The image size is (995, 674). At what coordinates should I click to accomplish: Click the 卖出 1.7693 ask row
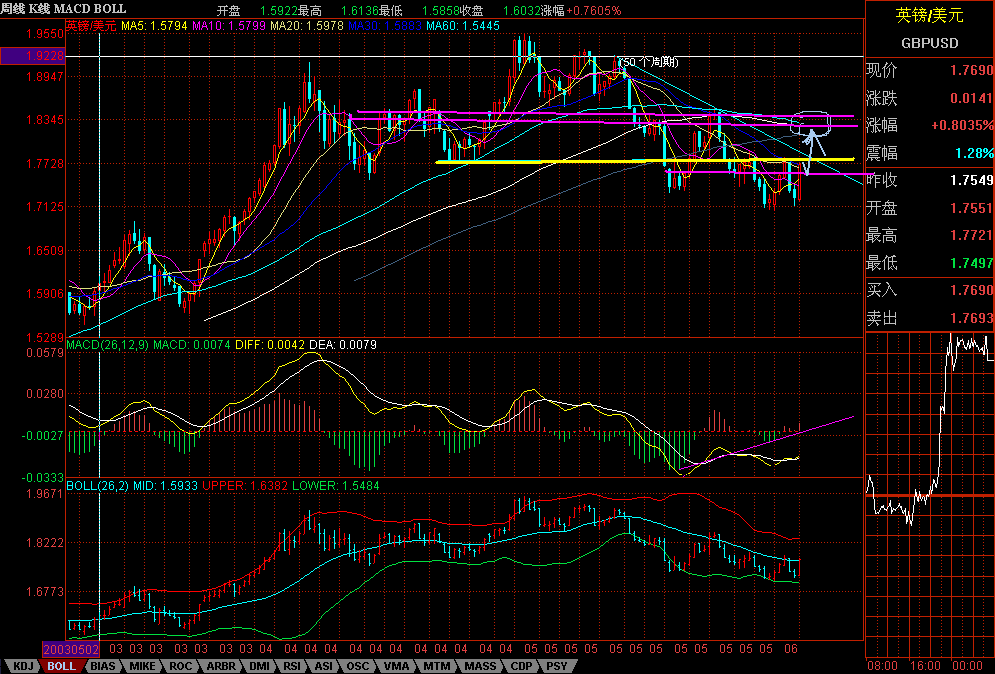click(x=930, y=318)
